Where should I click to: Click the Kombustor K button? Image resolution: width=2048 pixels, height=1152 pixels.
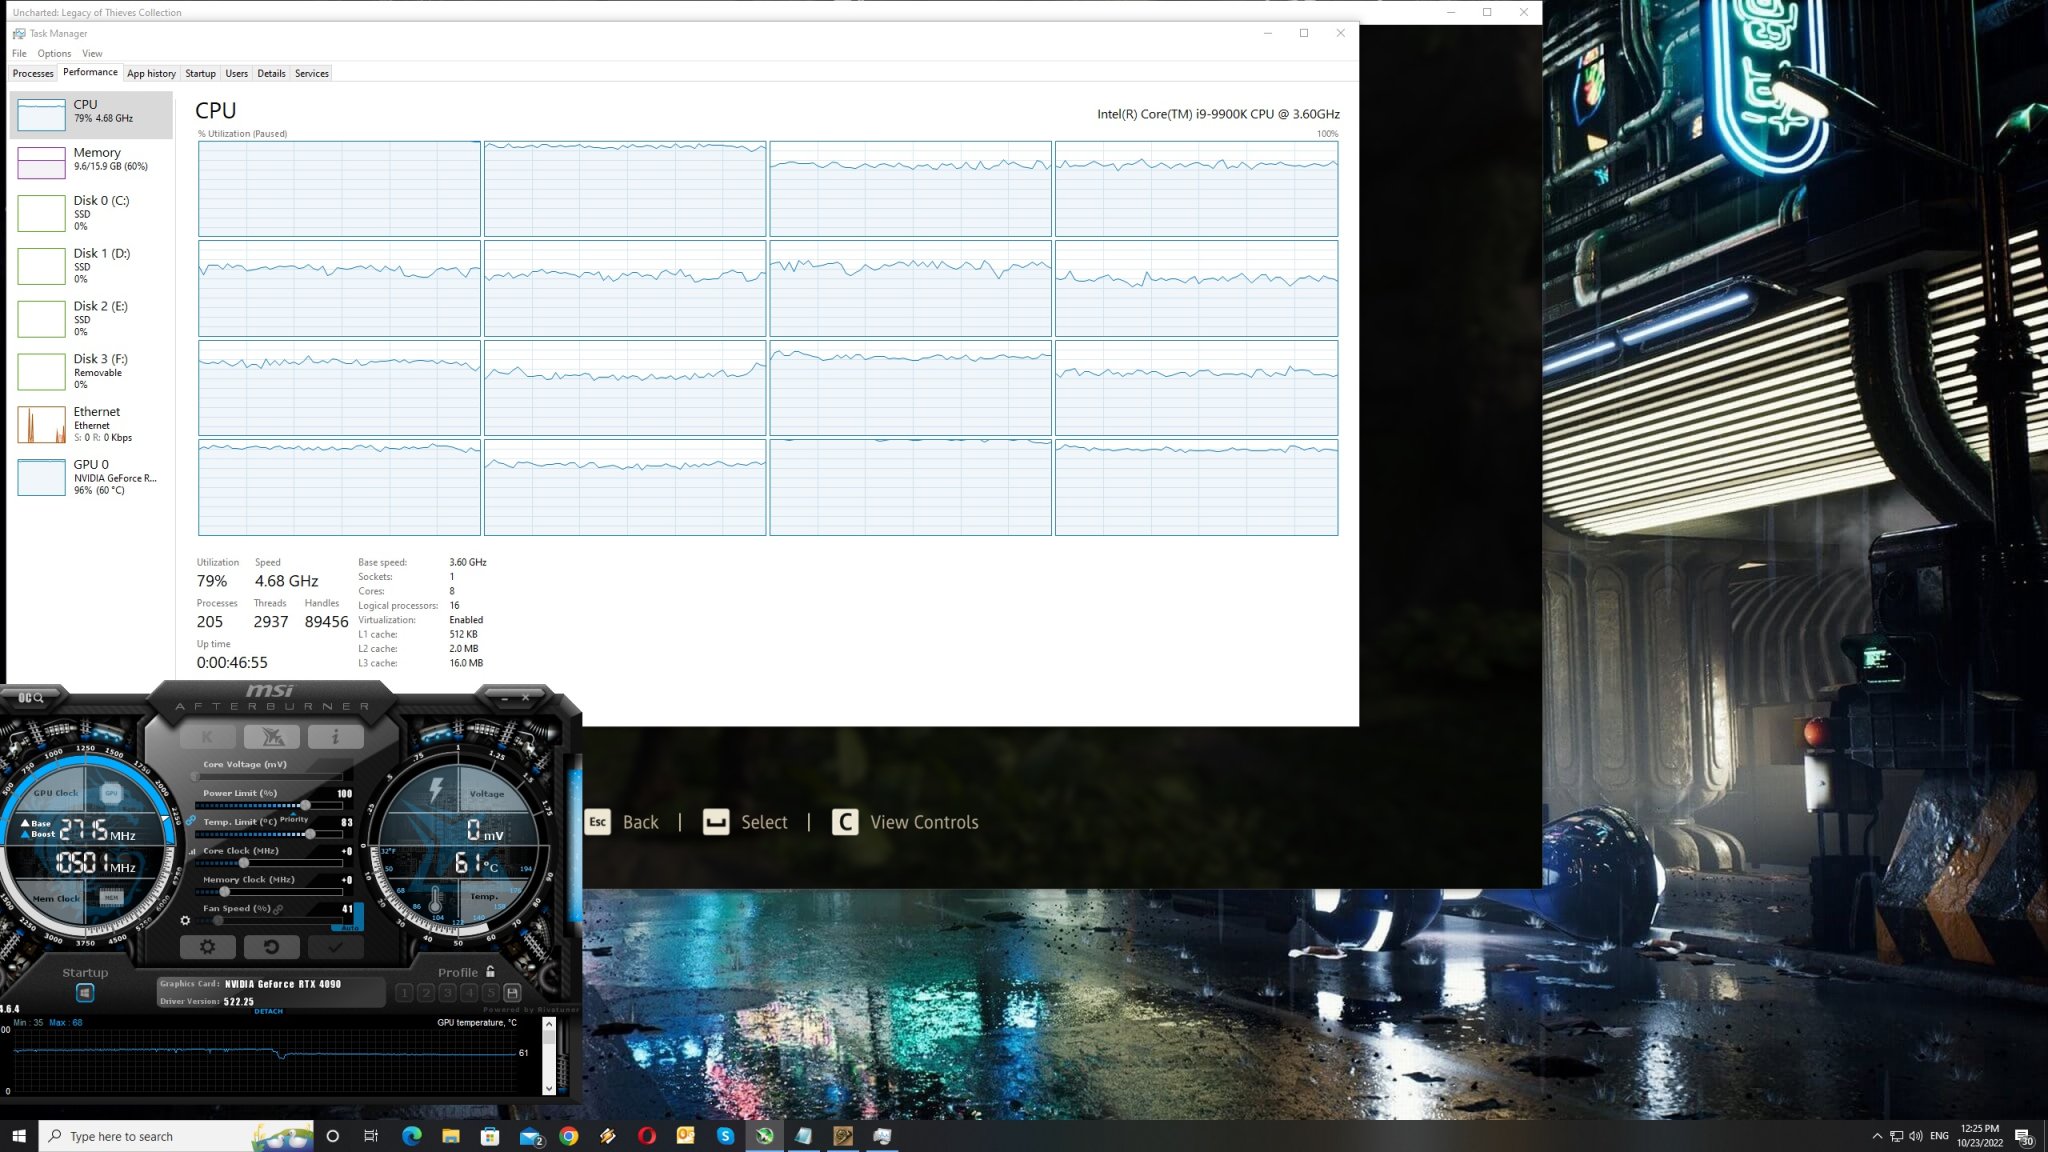(207, 737)
